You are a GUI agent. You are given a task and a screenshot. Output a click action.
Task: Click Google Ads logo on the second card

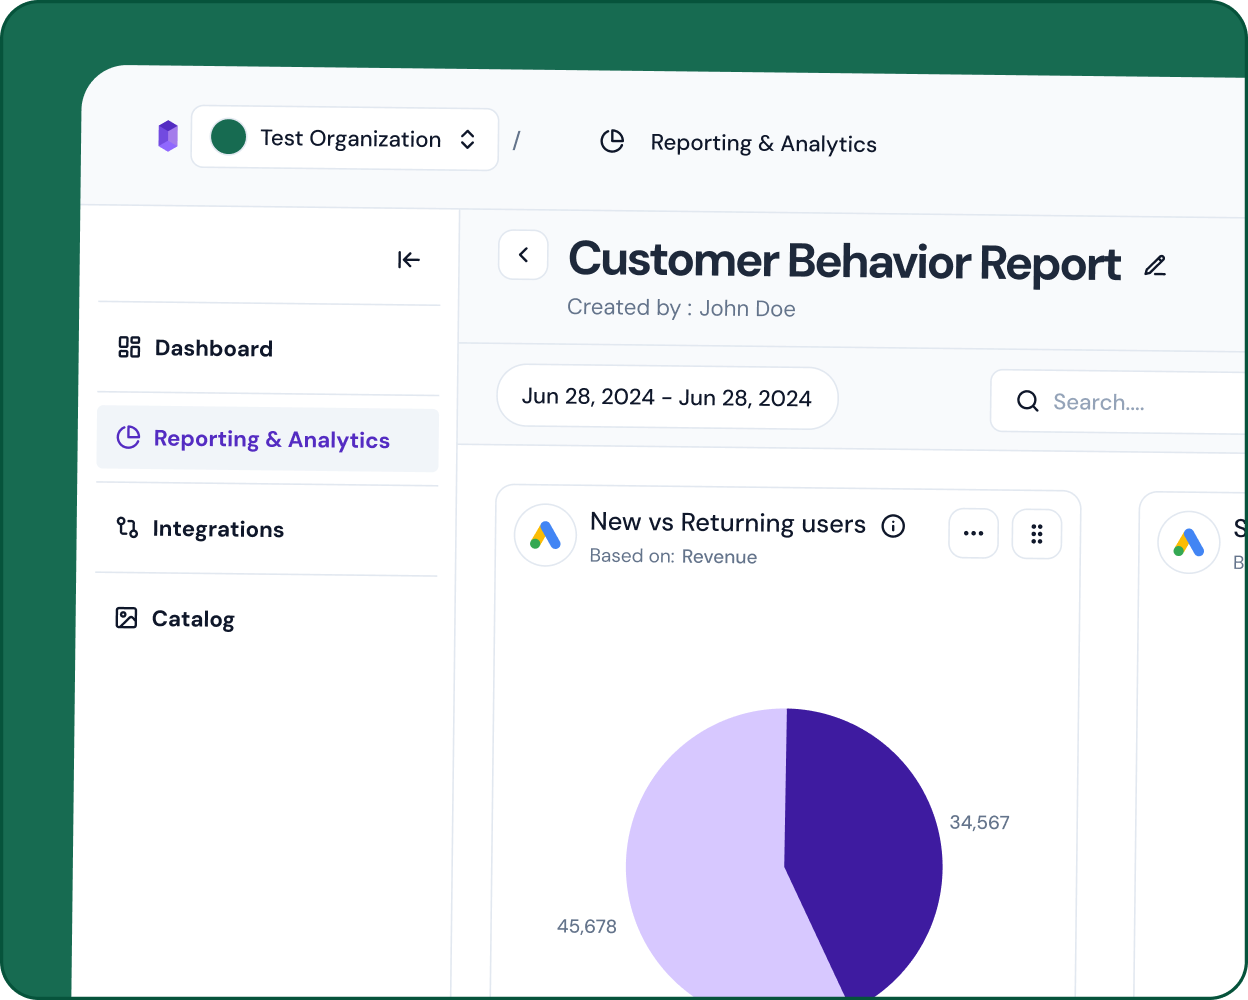tap(1188, 543)
